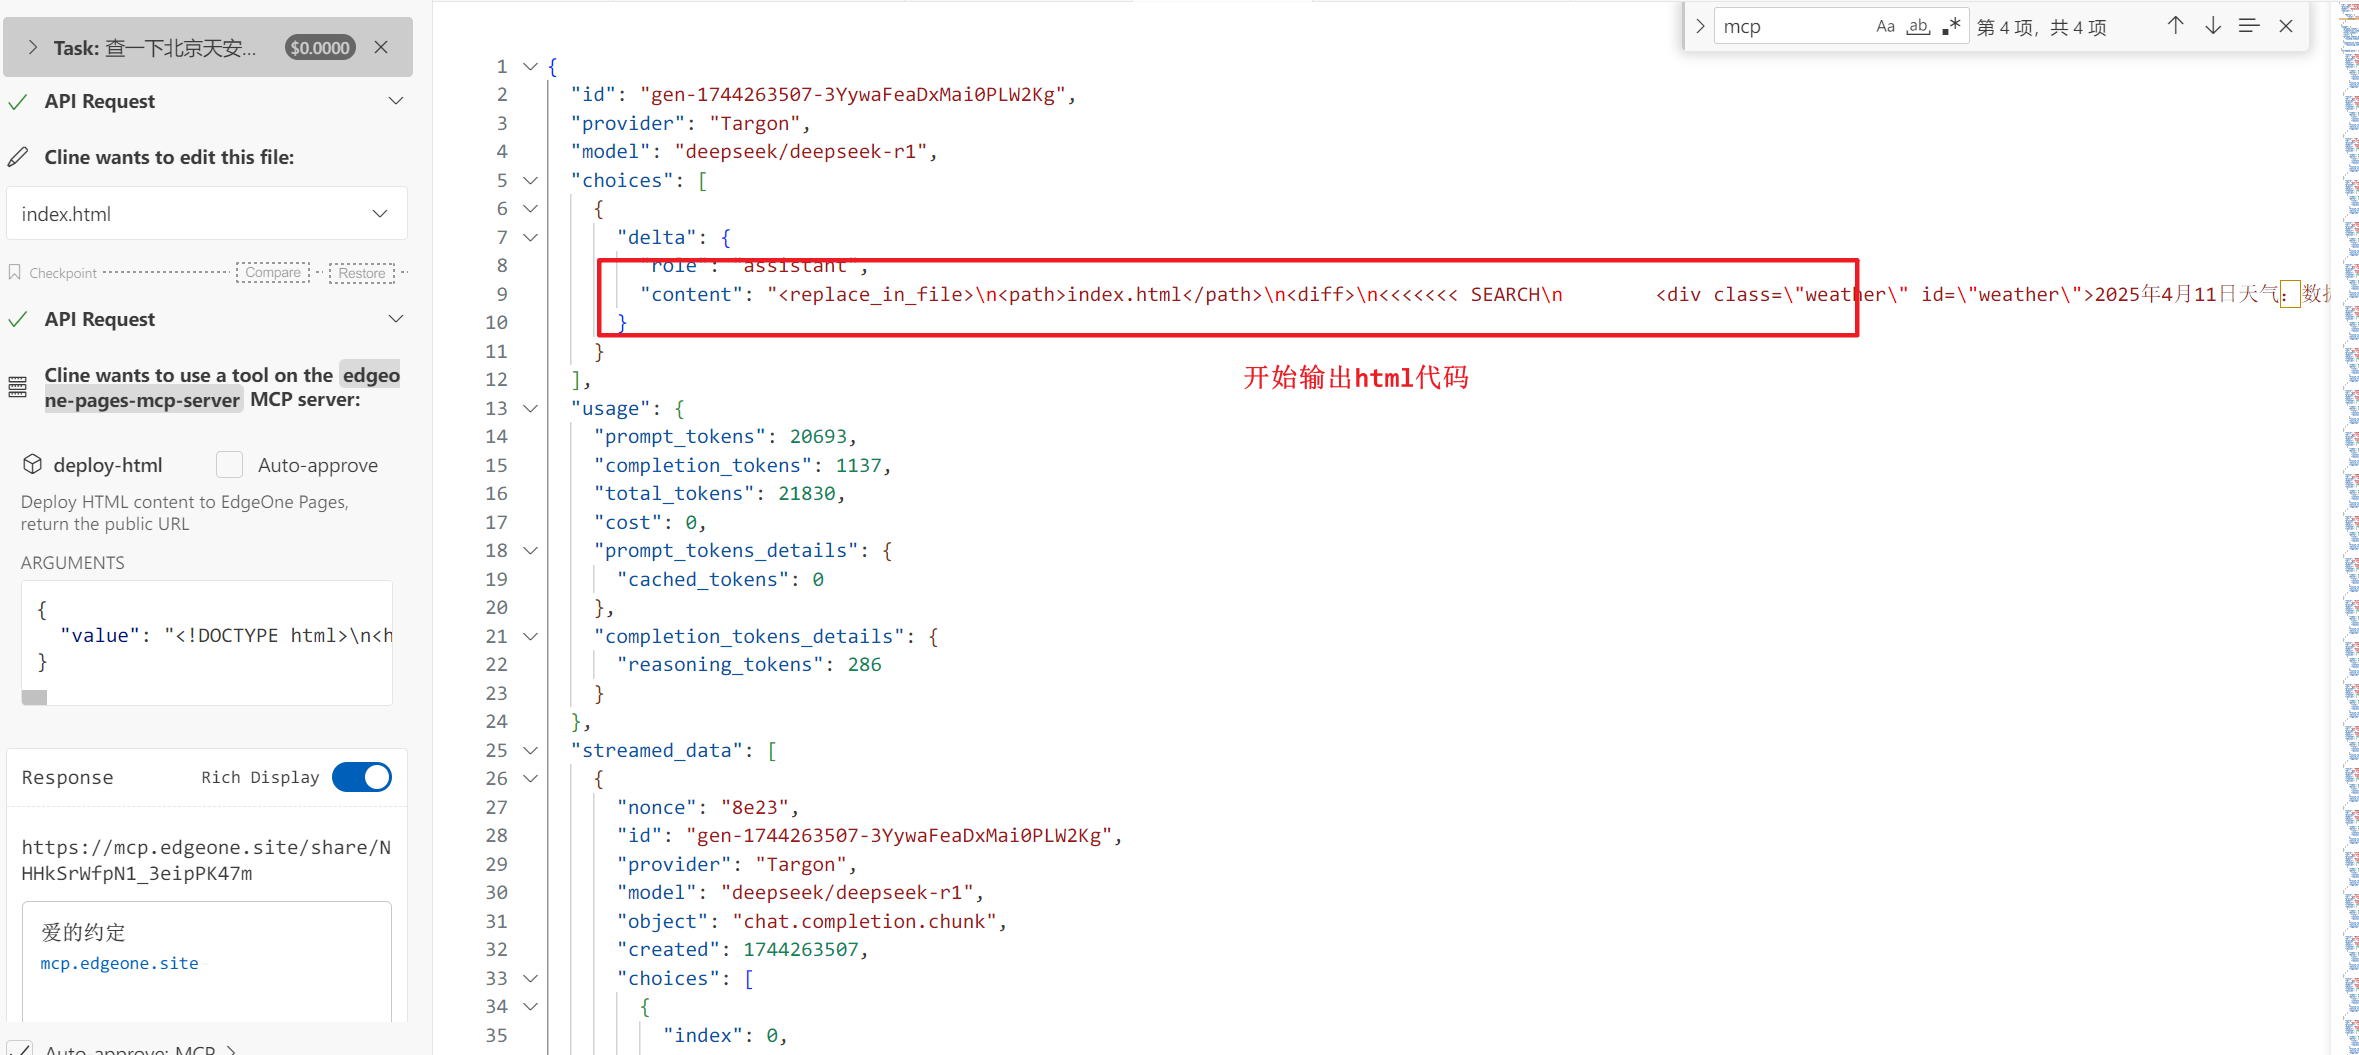Click the completion_tokens value 1137
This screenshot has height=1055, width=2359.
coord(858,465)
